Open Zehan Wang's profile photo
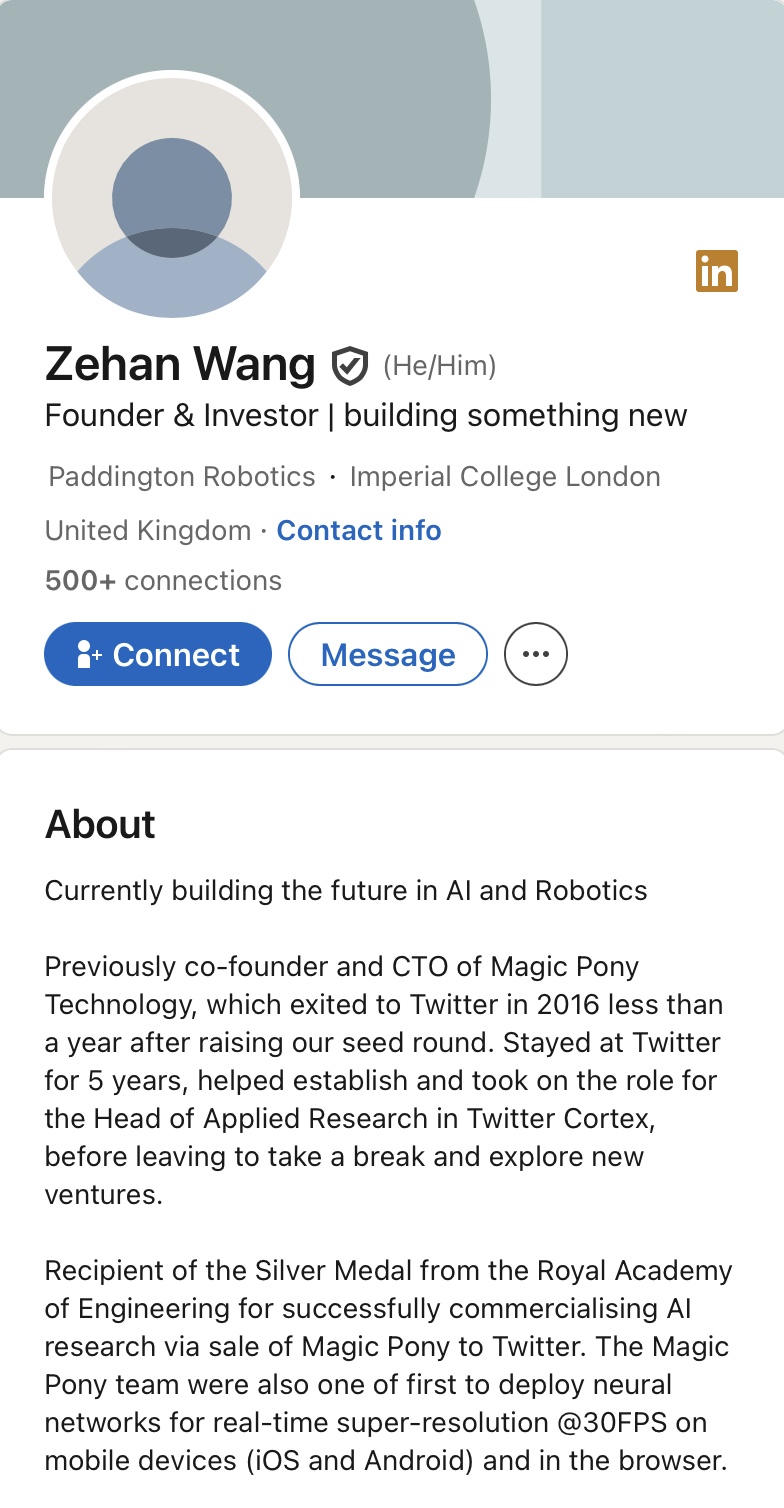784x1508 pixels. click(x=172, y=199)
